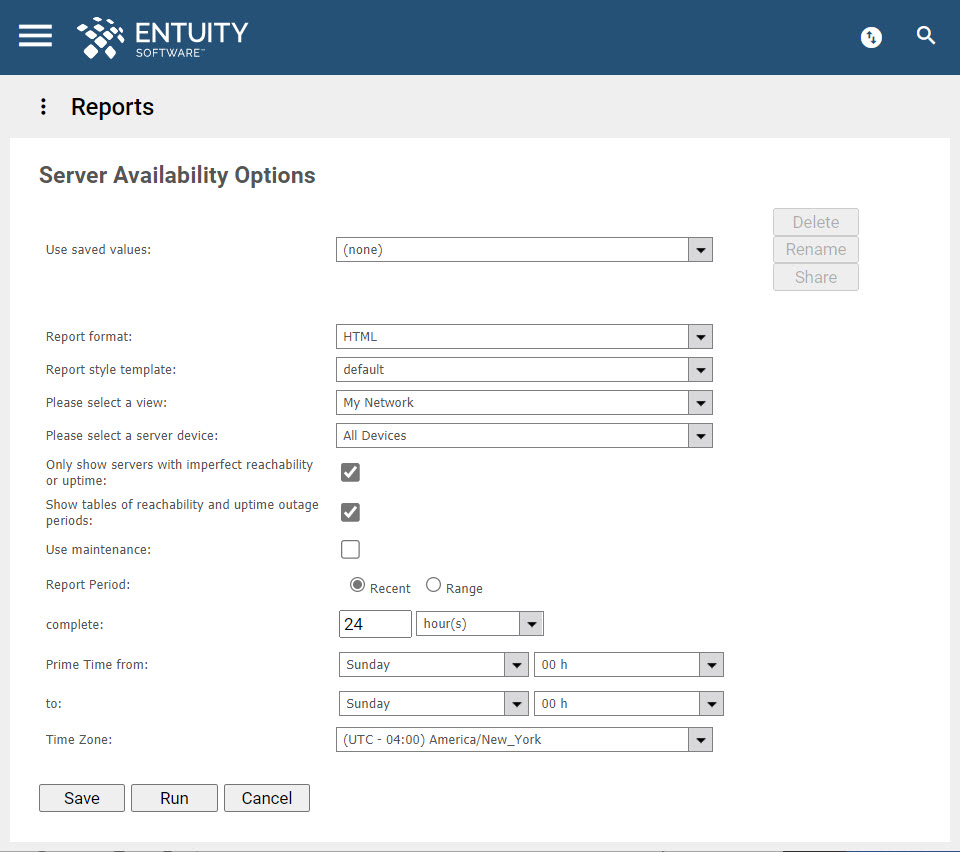This screenshot has height=852, width=960.
Task: Click the Server Availability Options heading
Action: click(177, 175)
